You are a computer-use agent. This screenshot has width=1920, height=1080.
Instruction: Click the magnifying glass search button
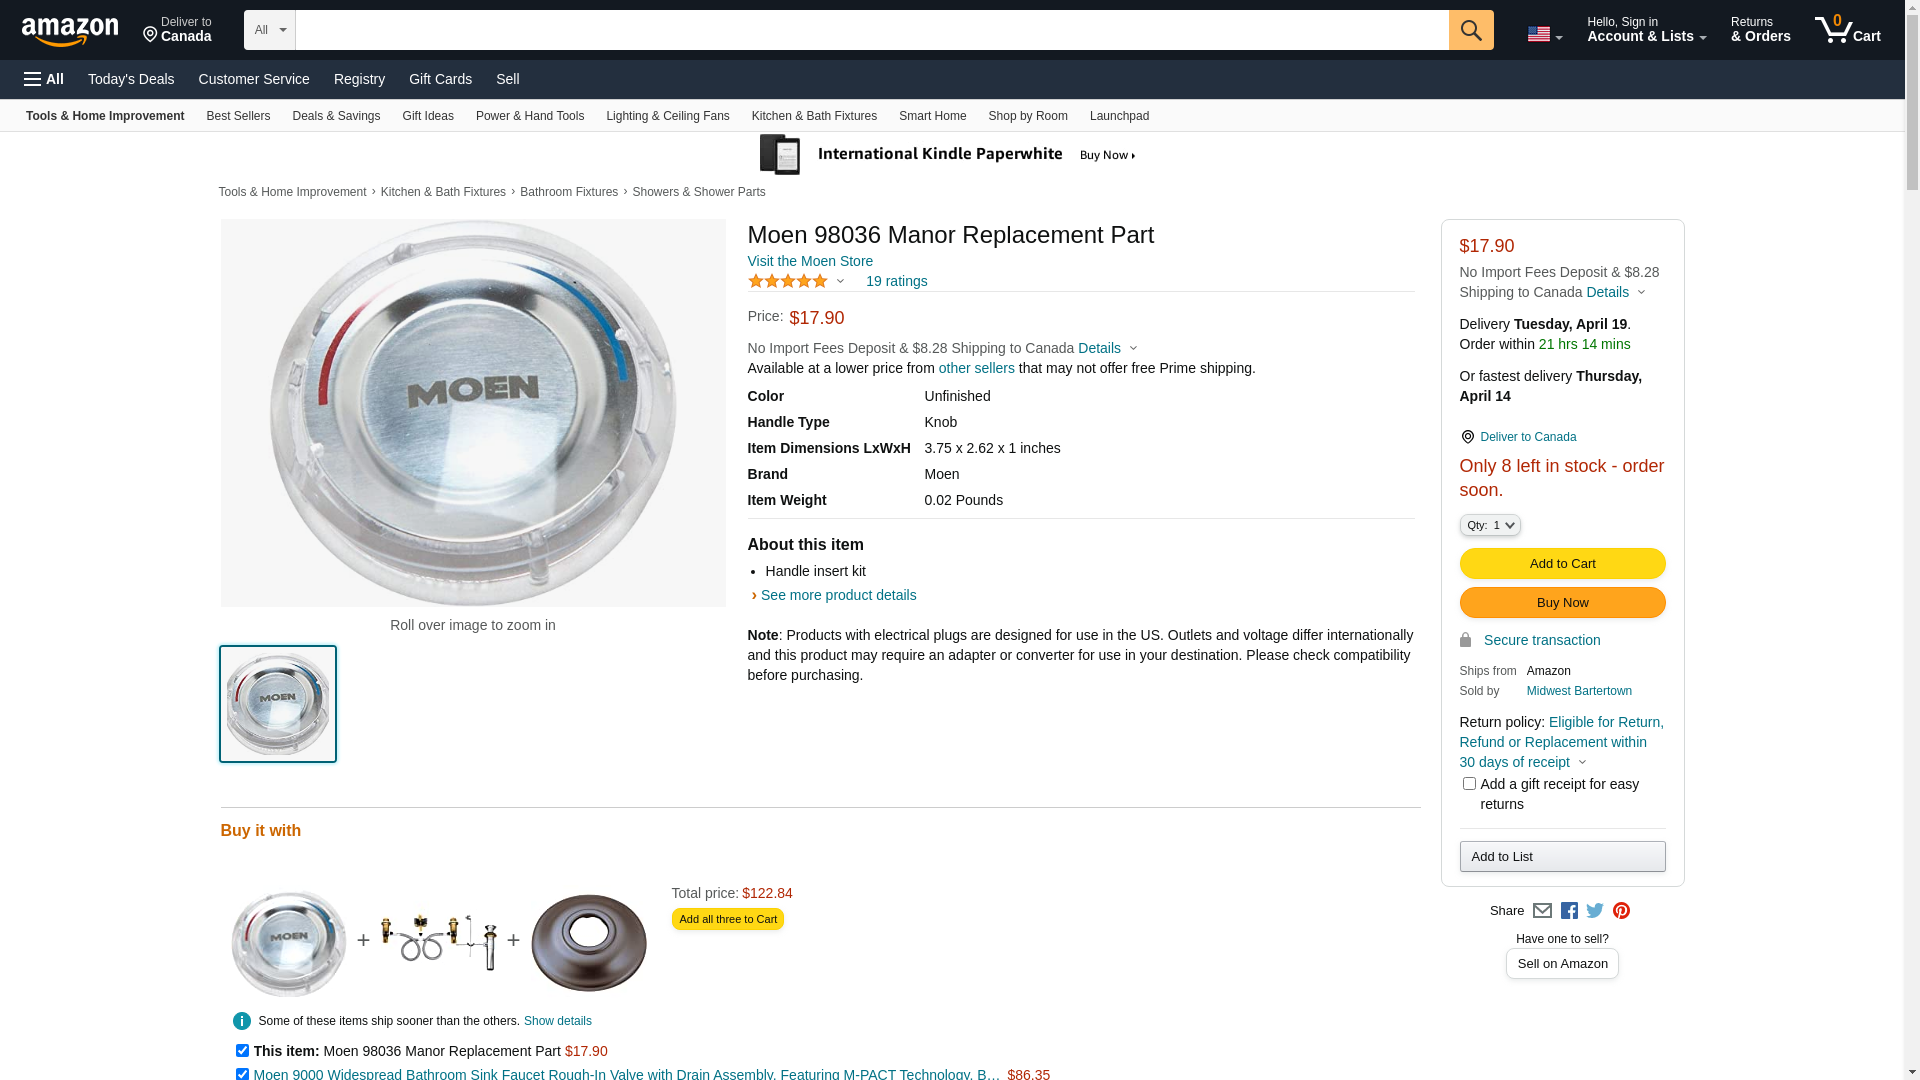click(x=1470, y=30)
